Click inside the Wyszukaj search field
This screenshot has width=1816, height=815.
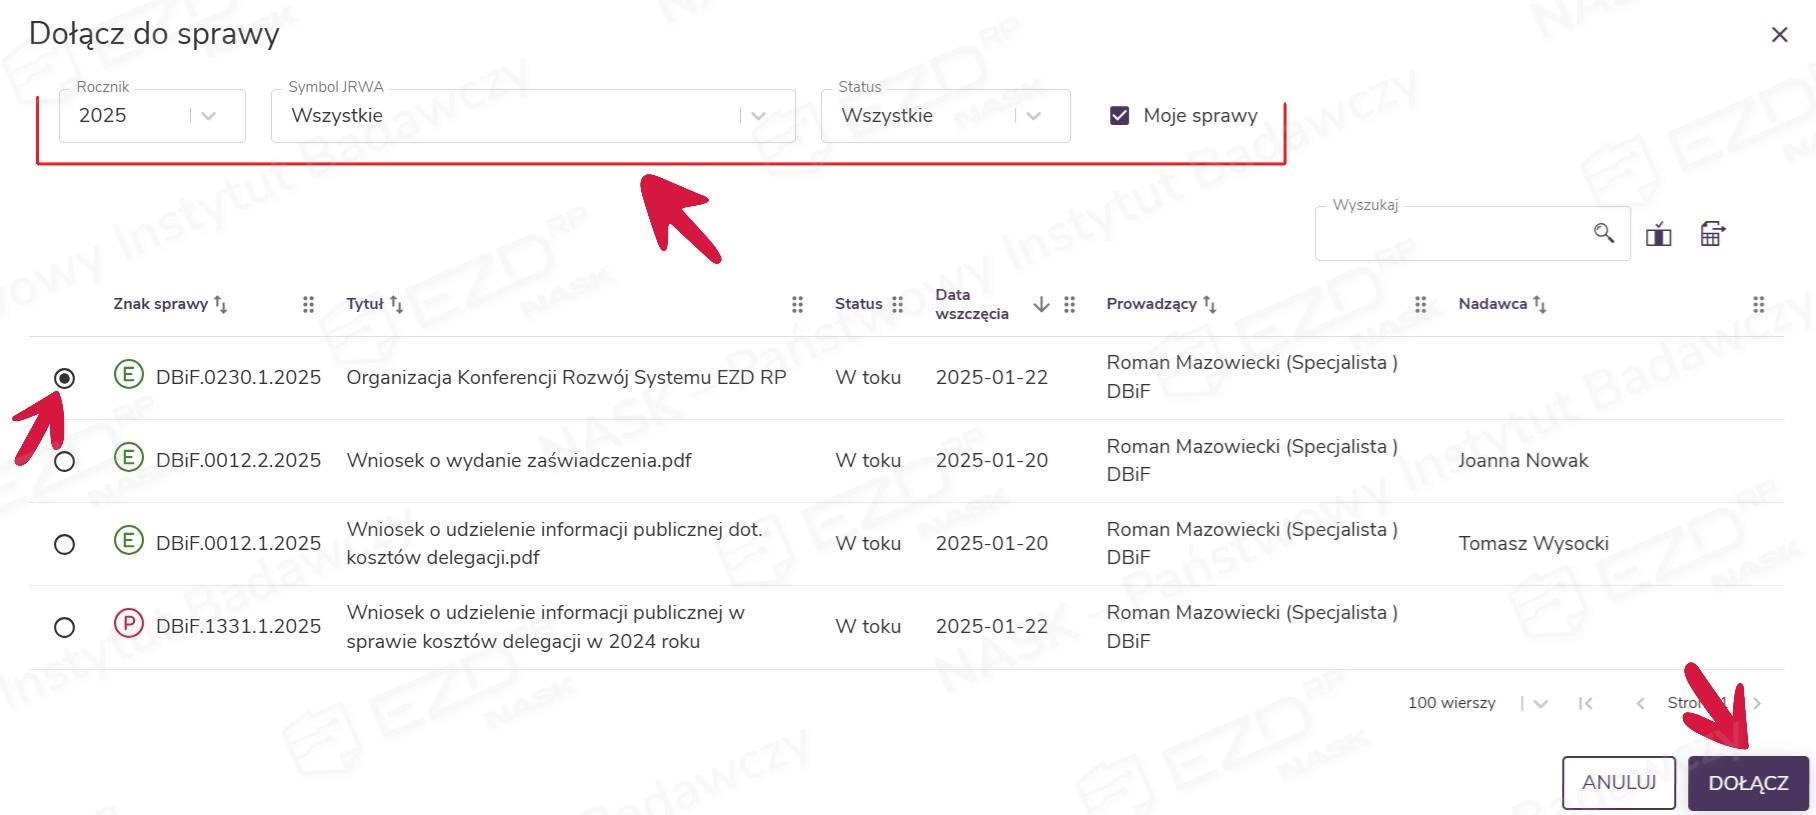click(1450, 234)
